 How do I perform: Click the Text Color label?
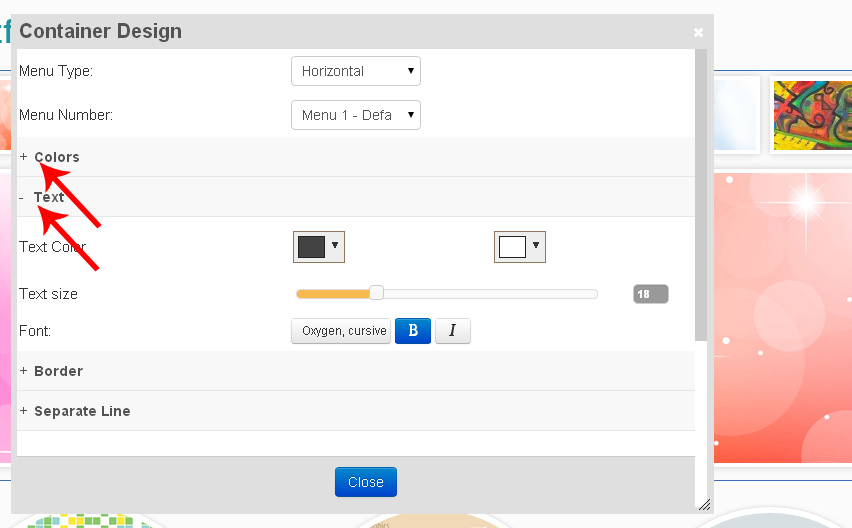tap(52, 247)
